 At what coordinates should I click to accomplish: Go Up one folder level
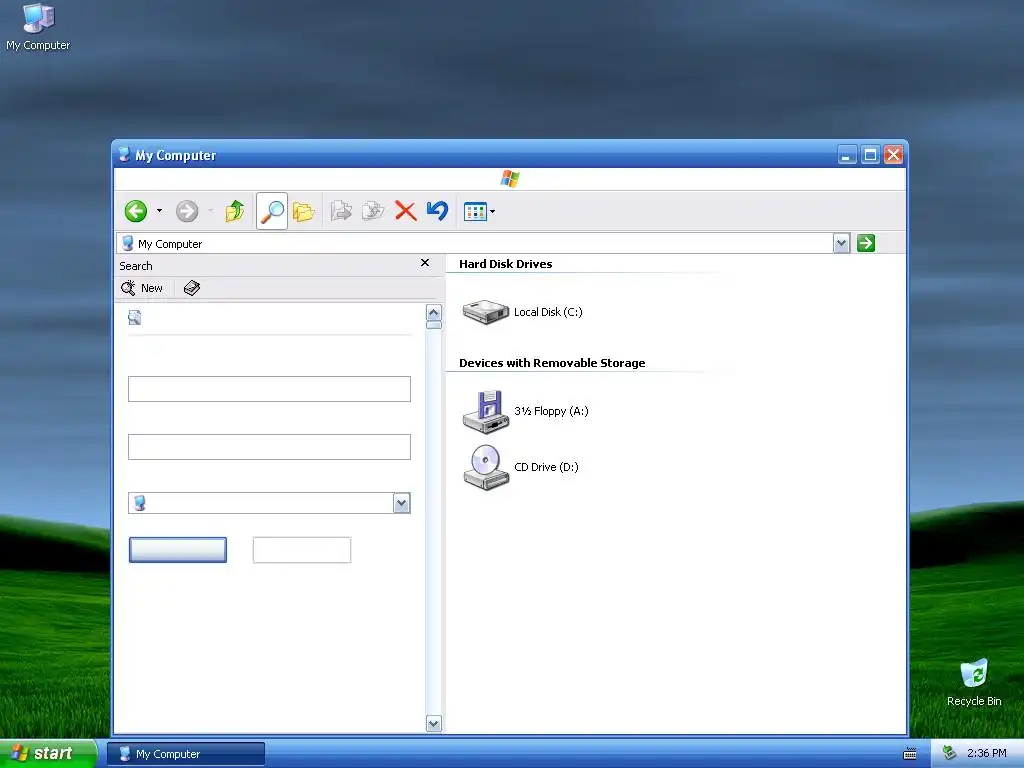[234, 211]
